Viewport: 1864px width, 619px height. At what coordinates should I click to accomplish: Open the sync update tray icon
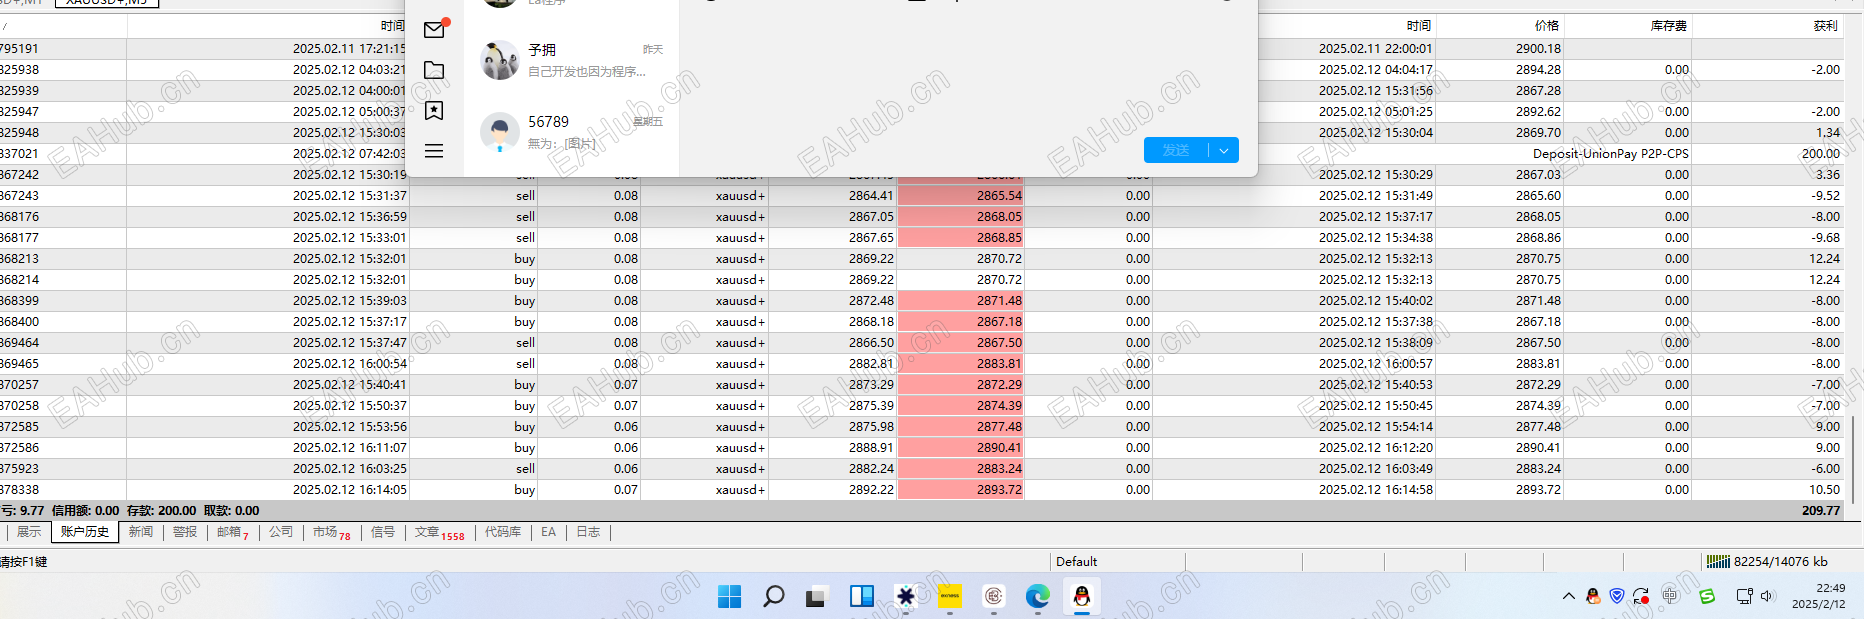(1641, 596)
